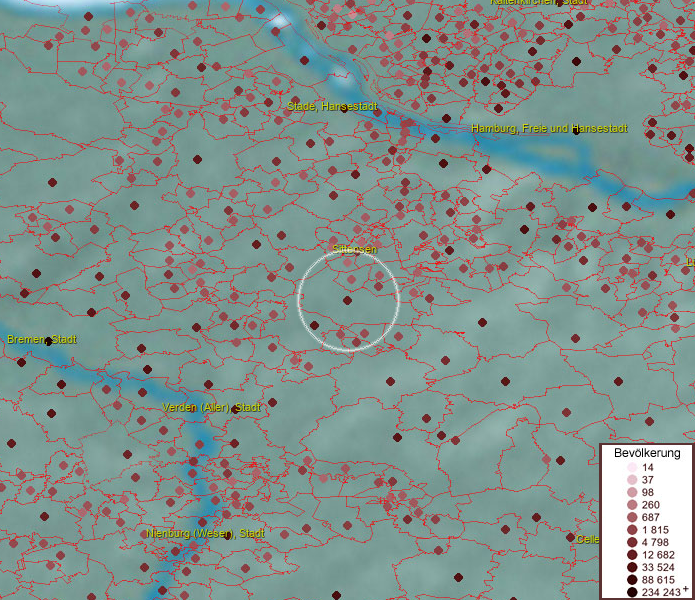The image size is (695, 600).
Task: Click the legend value 12 682
Action: click(x=658, y=555)
